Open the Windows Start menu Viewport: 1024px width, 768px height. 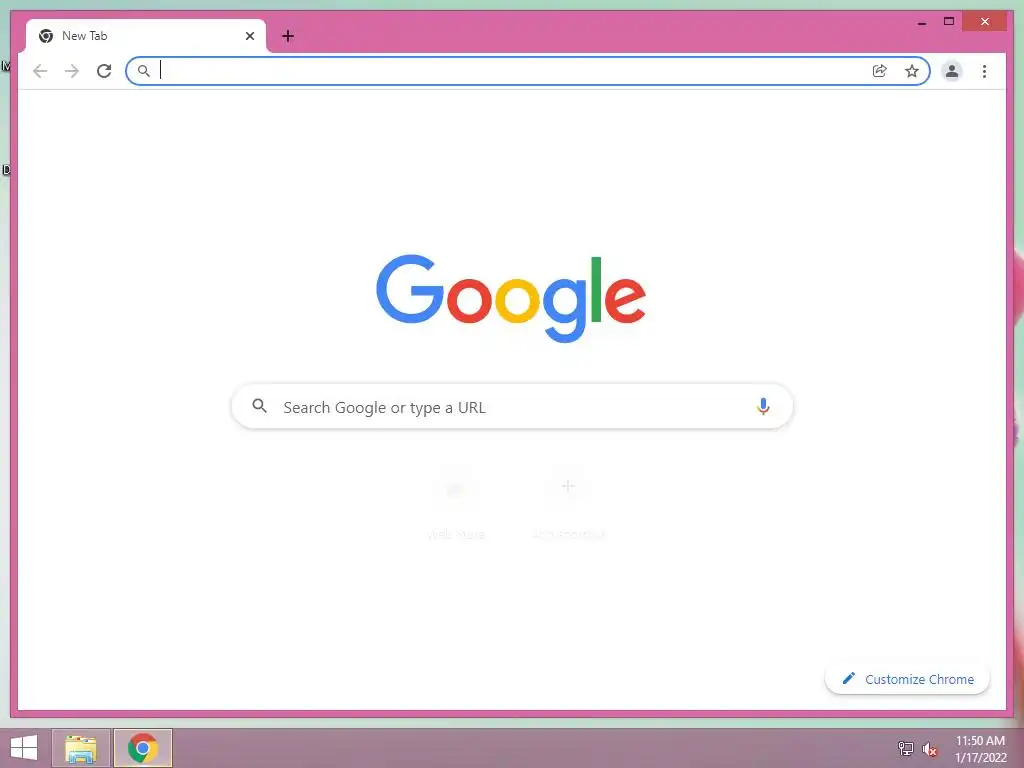(x=24, y=748)
